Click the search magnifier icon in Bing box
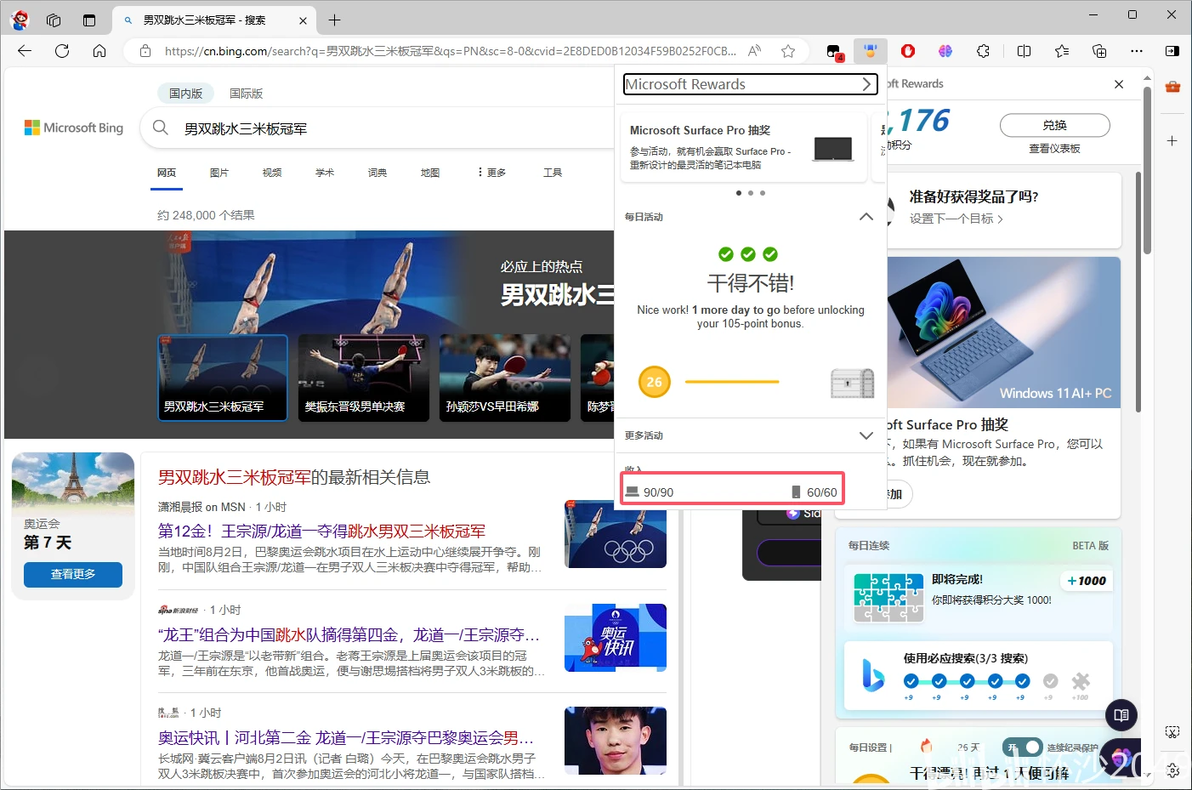Image resolution: width=1192 pixels, height=790 pixels. 160,128
